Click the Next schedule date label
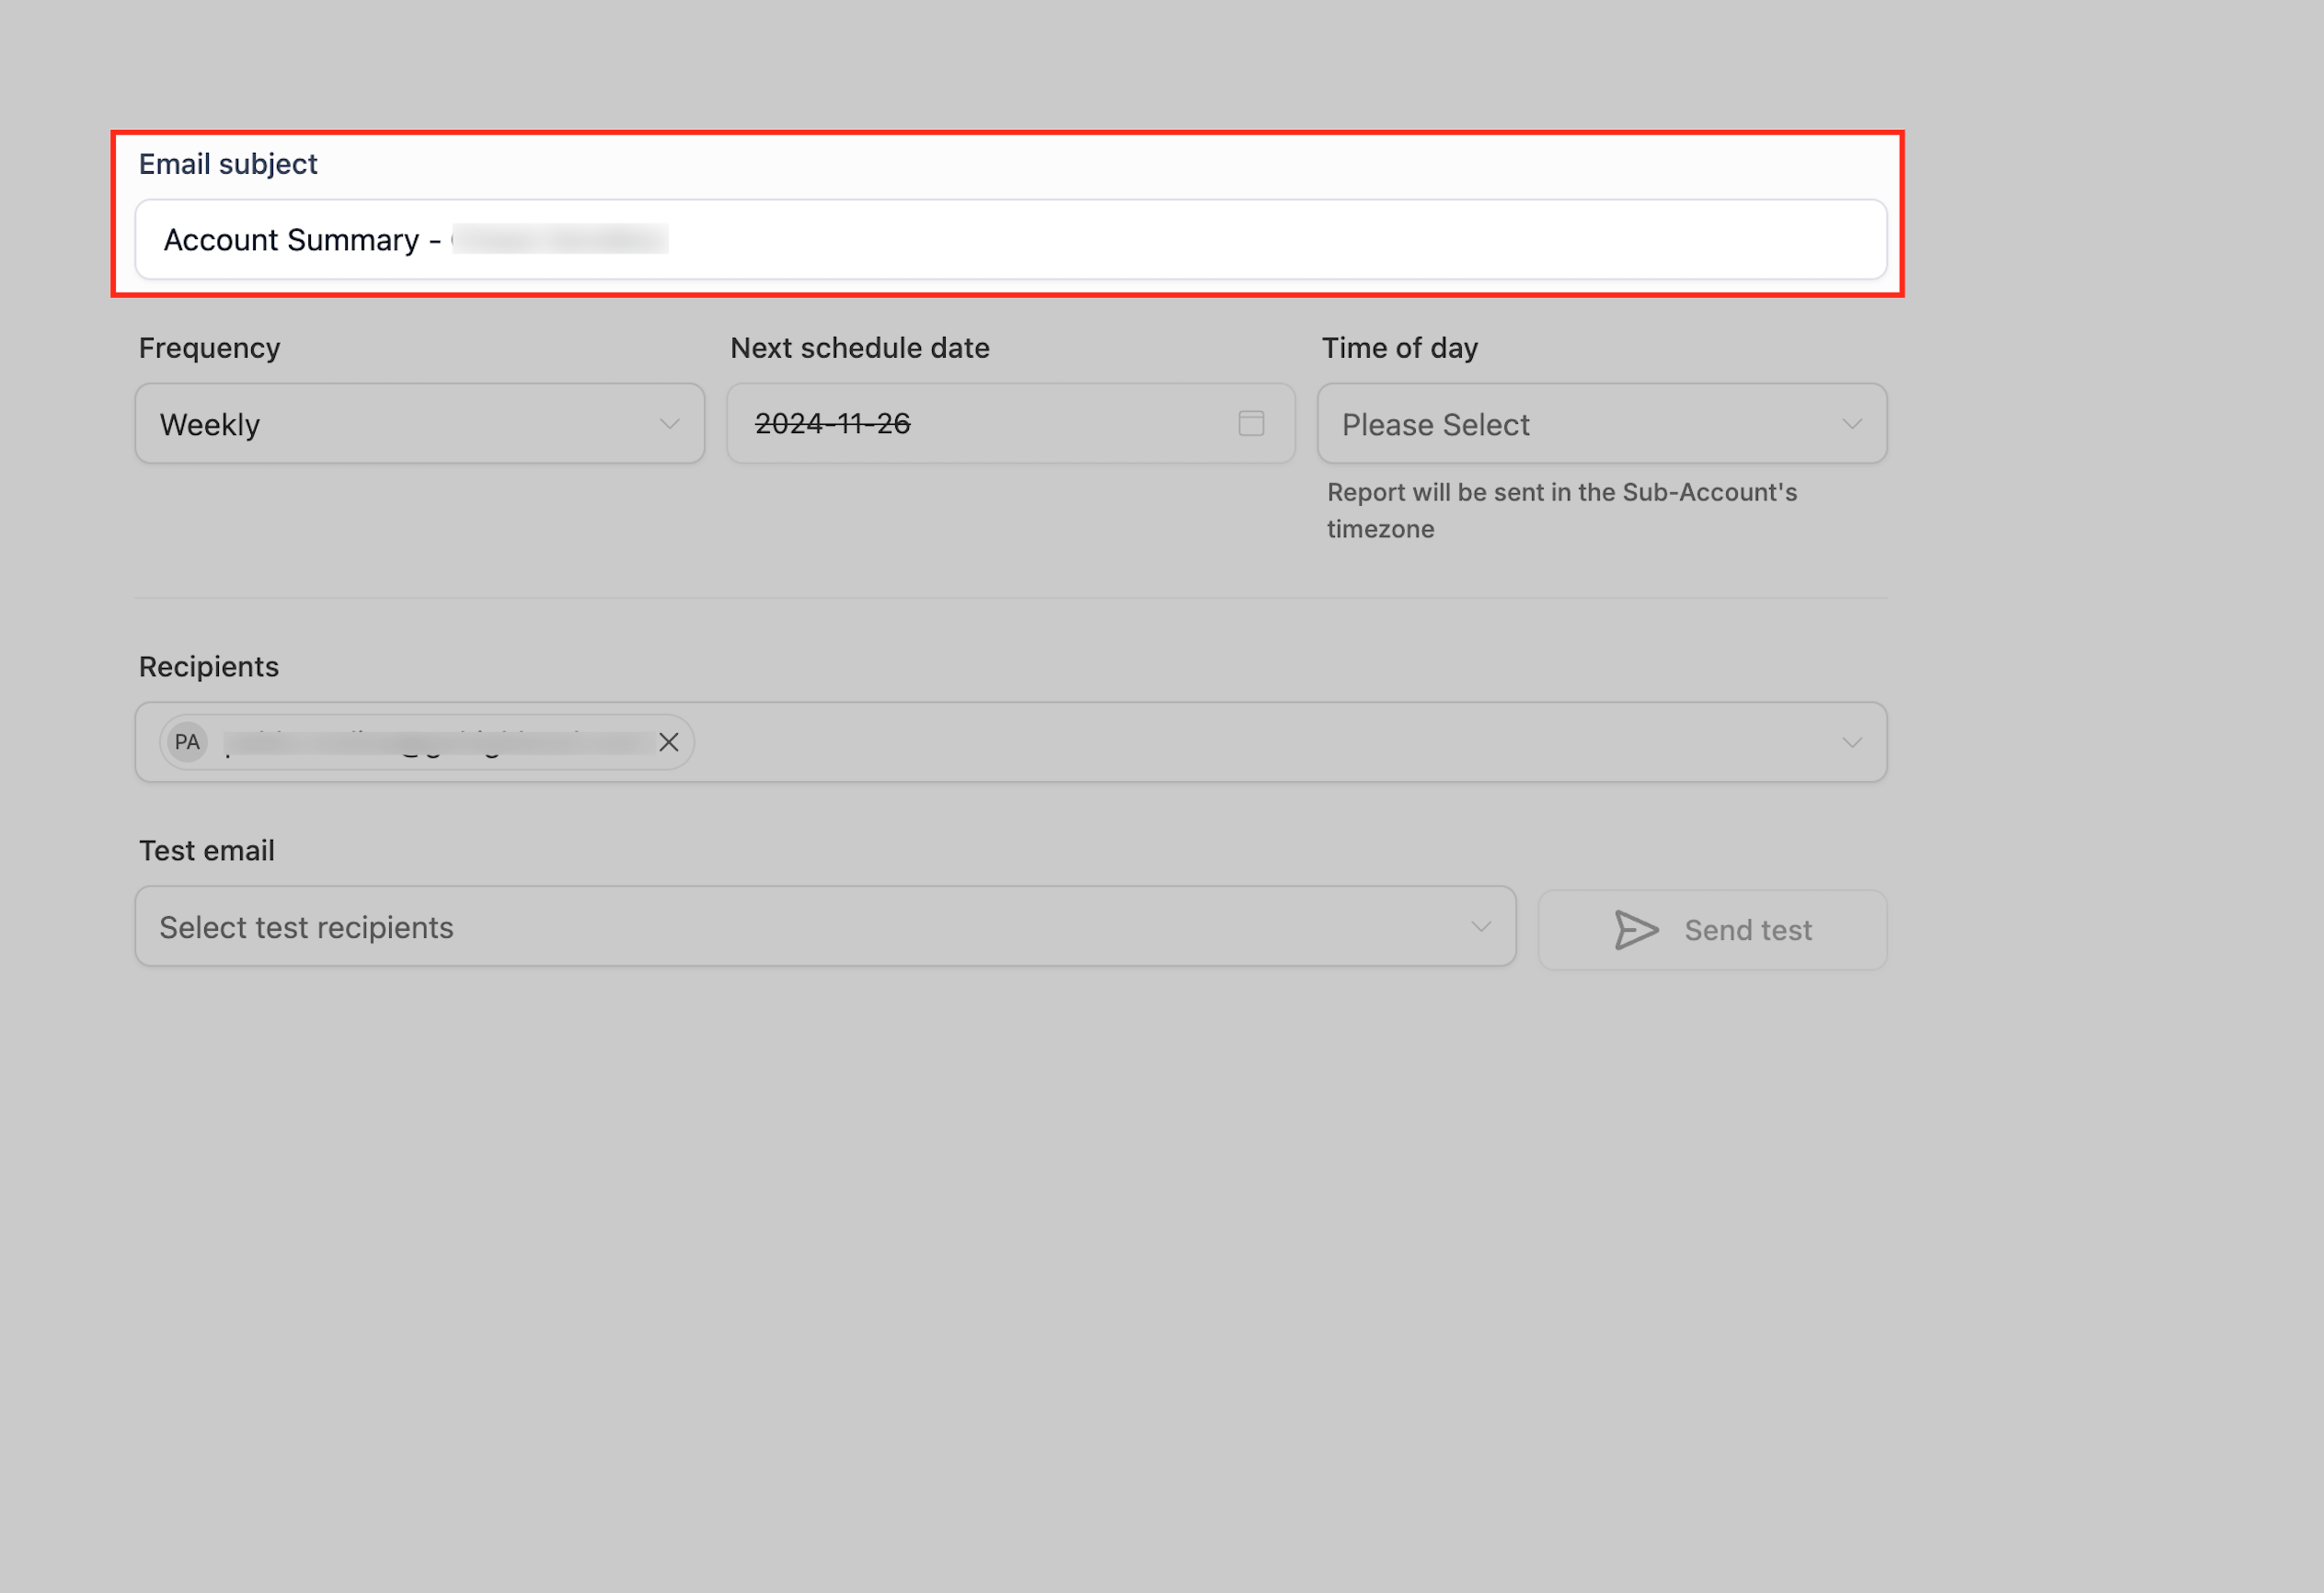Screen dimensions: 2324x1593 pyautogui.click(x=859, y=348)
